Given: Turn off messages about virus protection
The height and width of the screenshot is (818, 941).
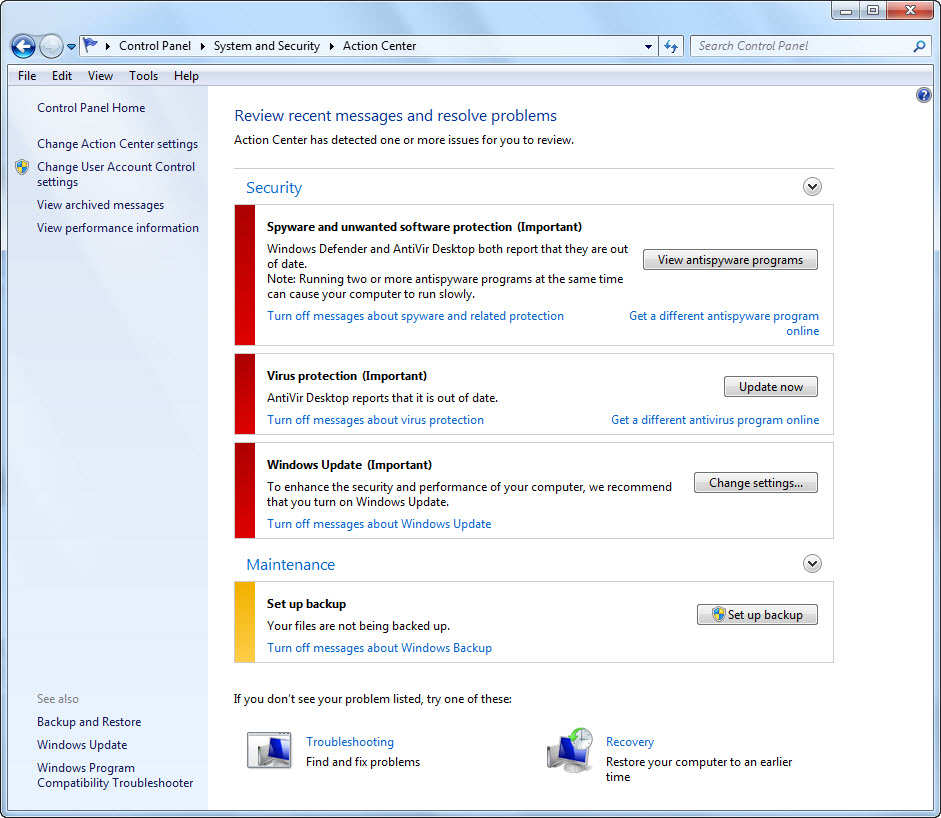Looking at the screenshot, I should pyautogui.click(x=375, y=420).
